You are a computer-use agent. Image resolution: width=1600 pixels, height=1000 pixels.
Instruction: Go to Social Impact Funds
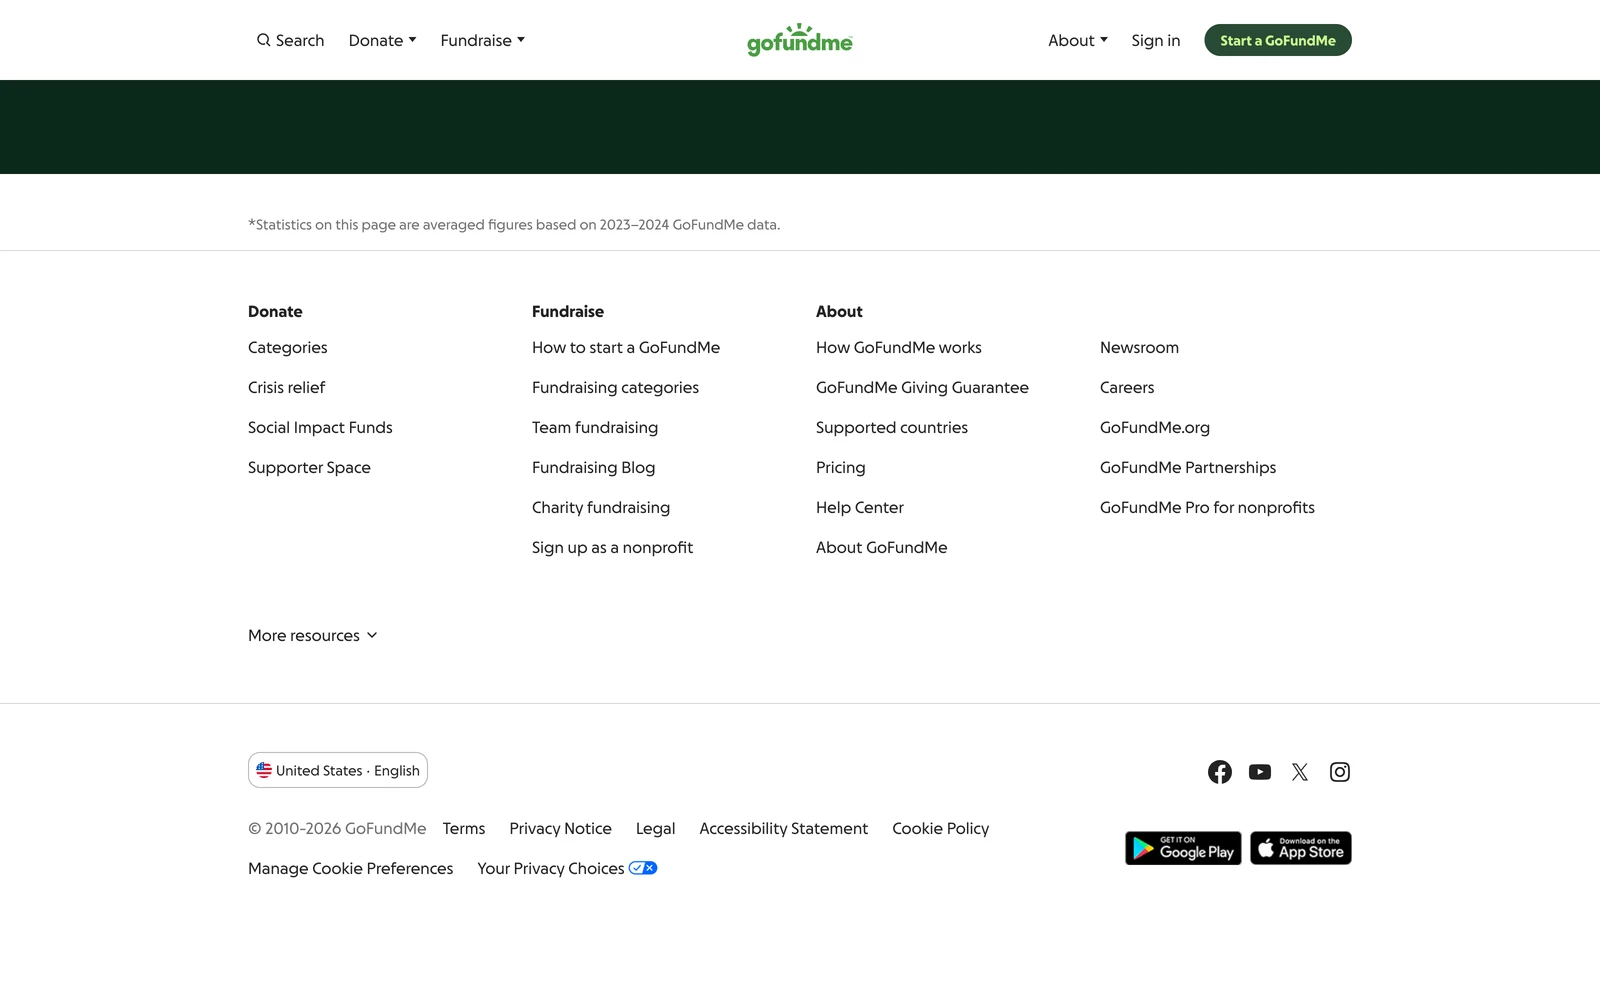pyautogui.click(x=320, y=427)
